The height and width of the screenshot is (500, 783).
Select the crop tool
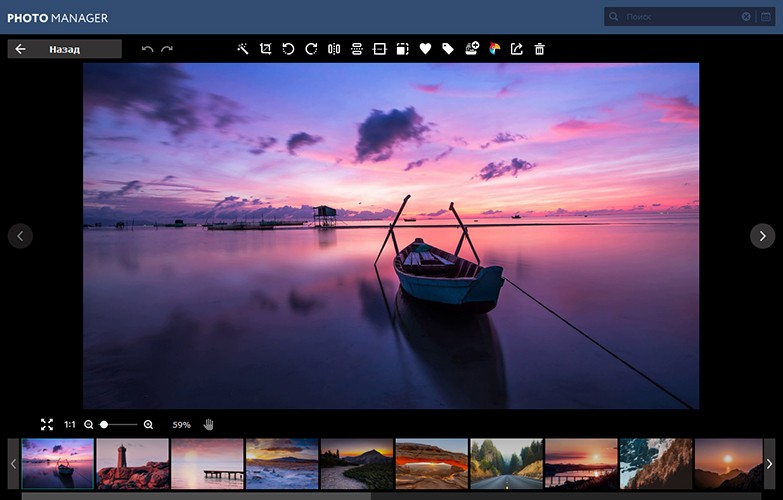coord(265,48)
